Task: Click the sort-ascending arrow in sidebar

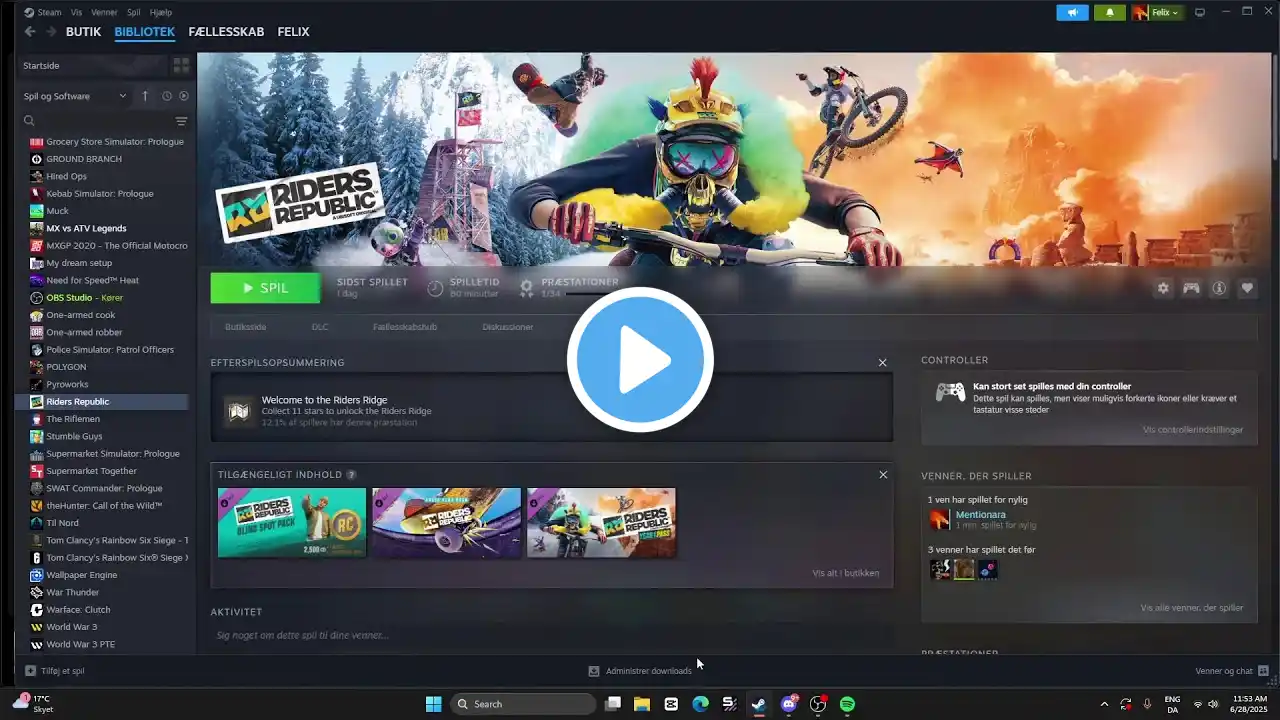Action: point(145,96)
